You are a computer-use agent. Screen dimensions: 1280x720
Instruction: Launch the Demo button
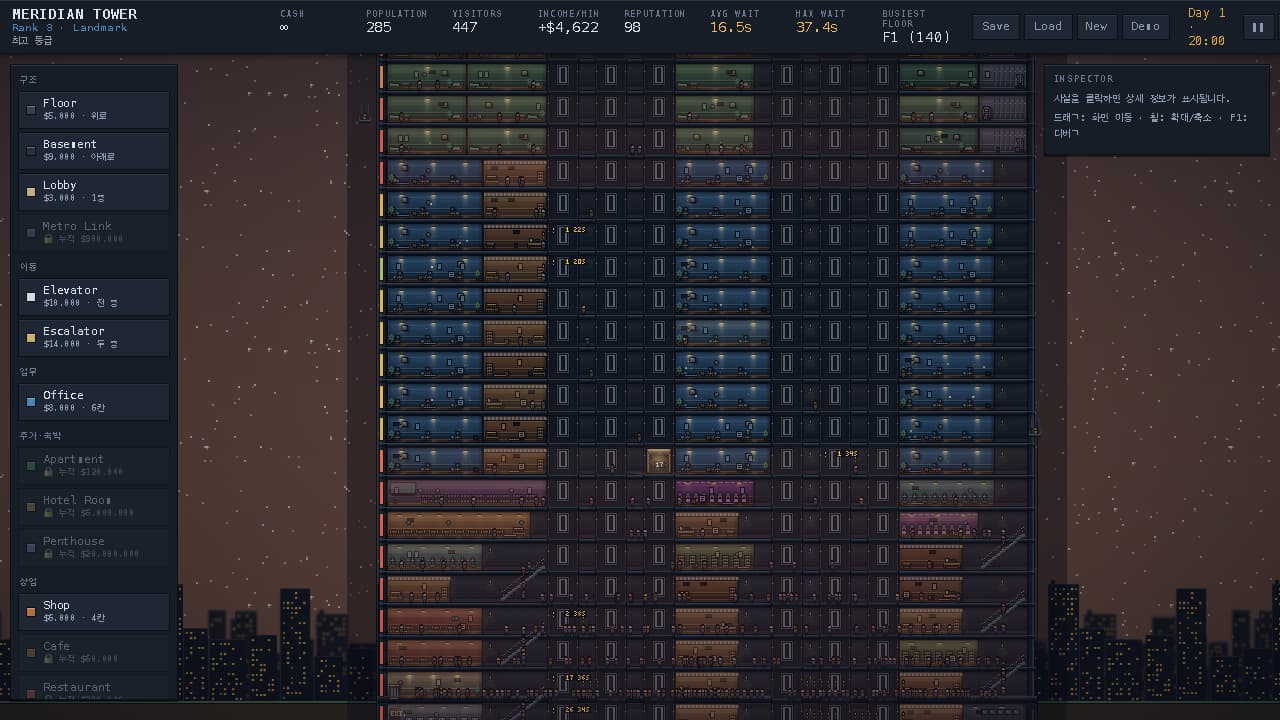coord(1146,27)
